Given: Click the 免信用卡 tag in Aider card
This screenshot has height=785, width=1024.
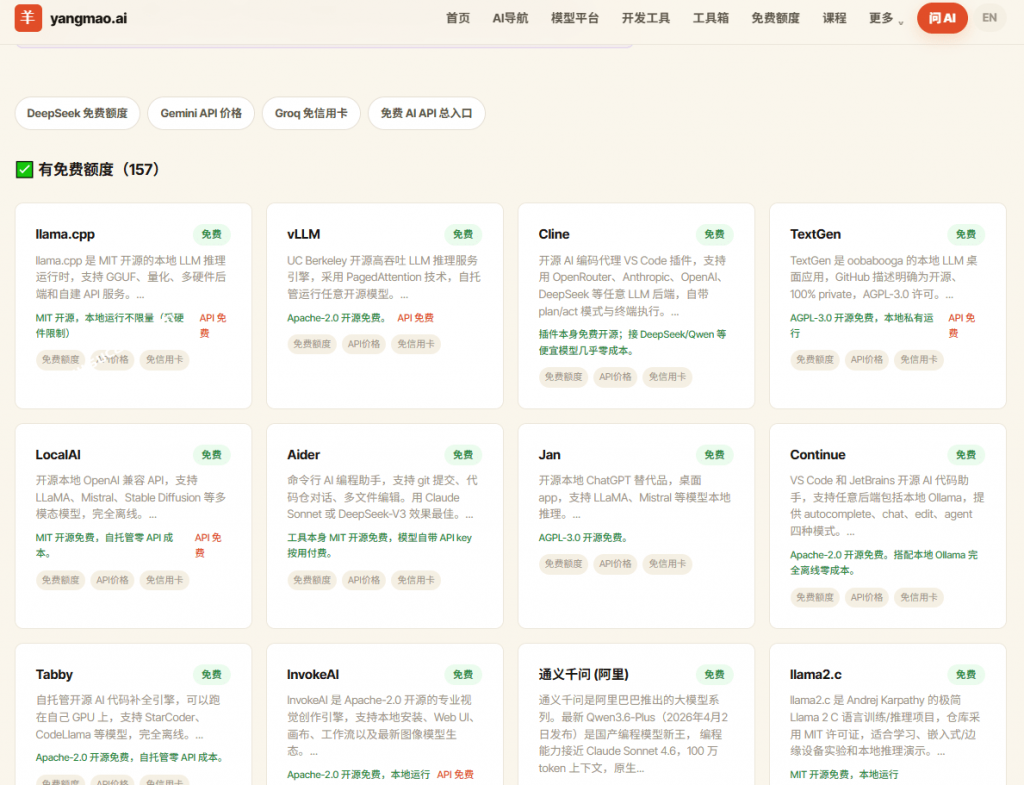Looking at the screenshot, I should point(416,580).
